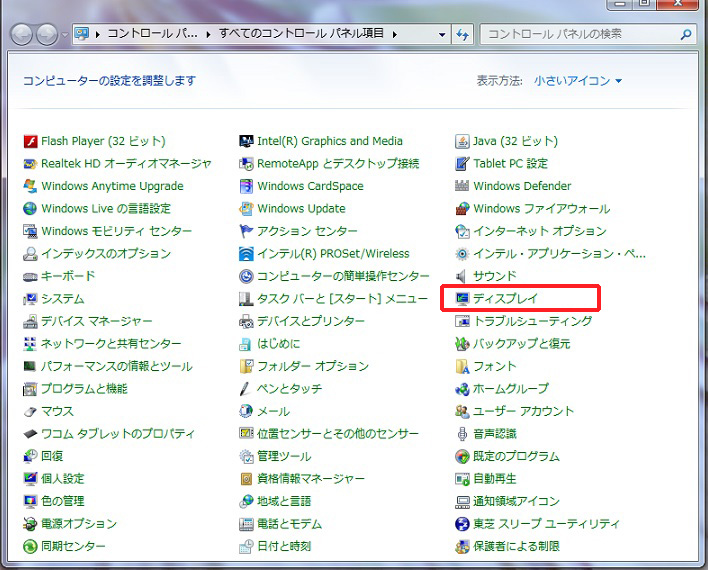Viewport: 708px width, 570px height.
Task: Open 地域と言語 link
Action: [x=284, y=501]
